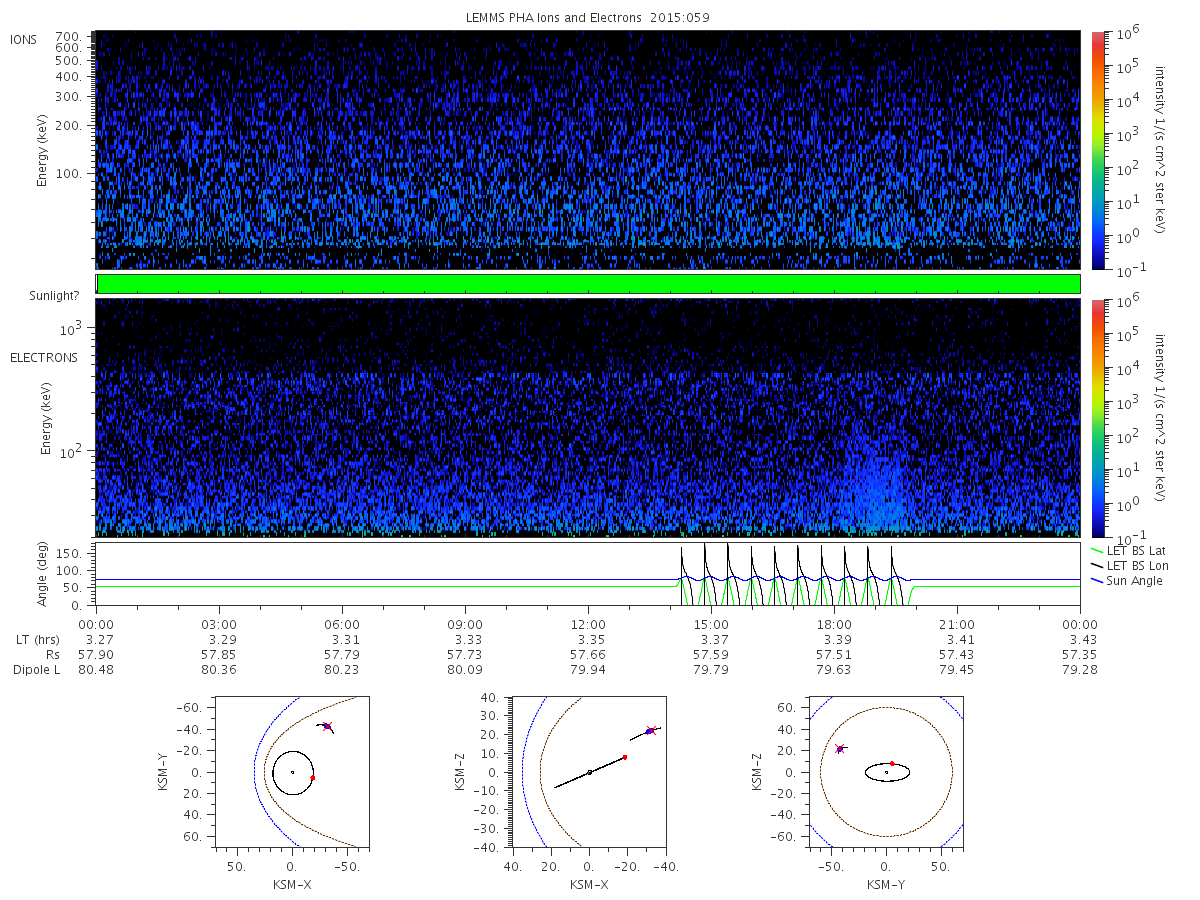
Task: Click the ELECTRONS panel label
Action: tap(43, 357)
